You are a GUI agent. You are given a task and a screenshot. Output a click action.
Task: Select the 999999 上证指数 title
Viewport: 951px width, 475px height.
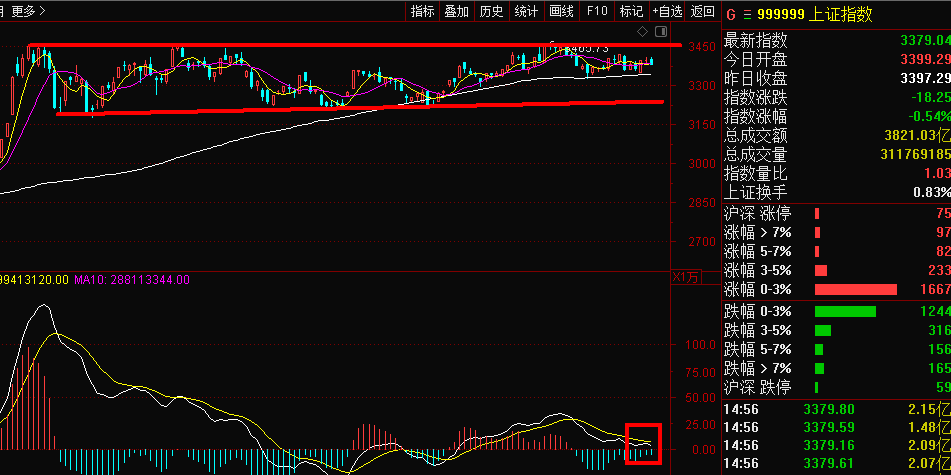click(x=814, y=15)
